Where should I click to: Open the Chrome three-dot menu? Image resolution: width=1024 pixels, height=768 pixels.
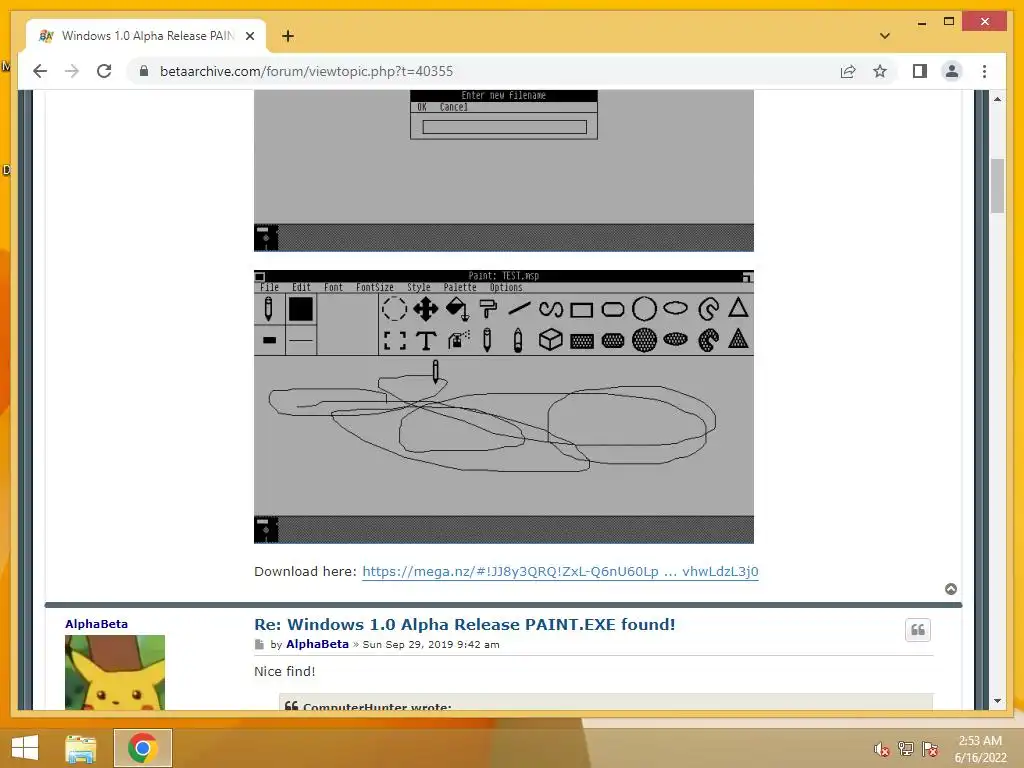coord(984,71)
